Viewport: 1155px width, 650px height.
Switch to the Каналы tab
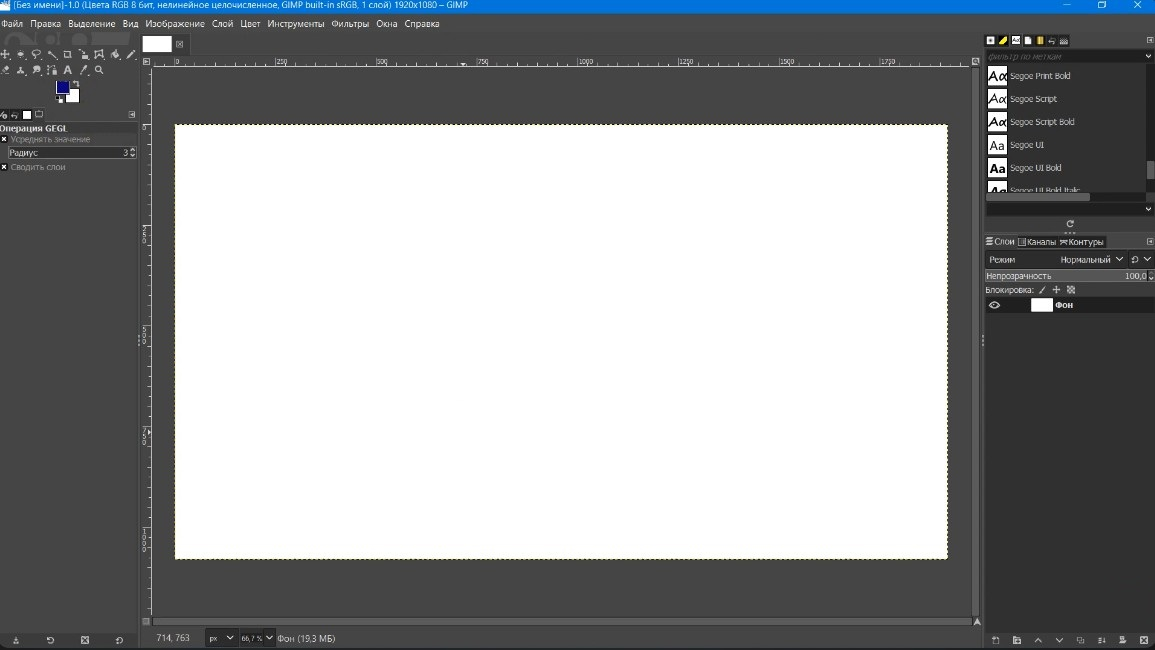coord(1036,242)
